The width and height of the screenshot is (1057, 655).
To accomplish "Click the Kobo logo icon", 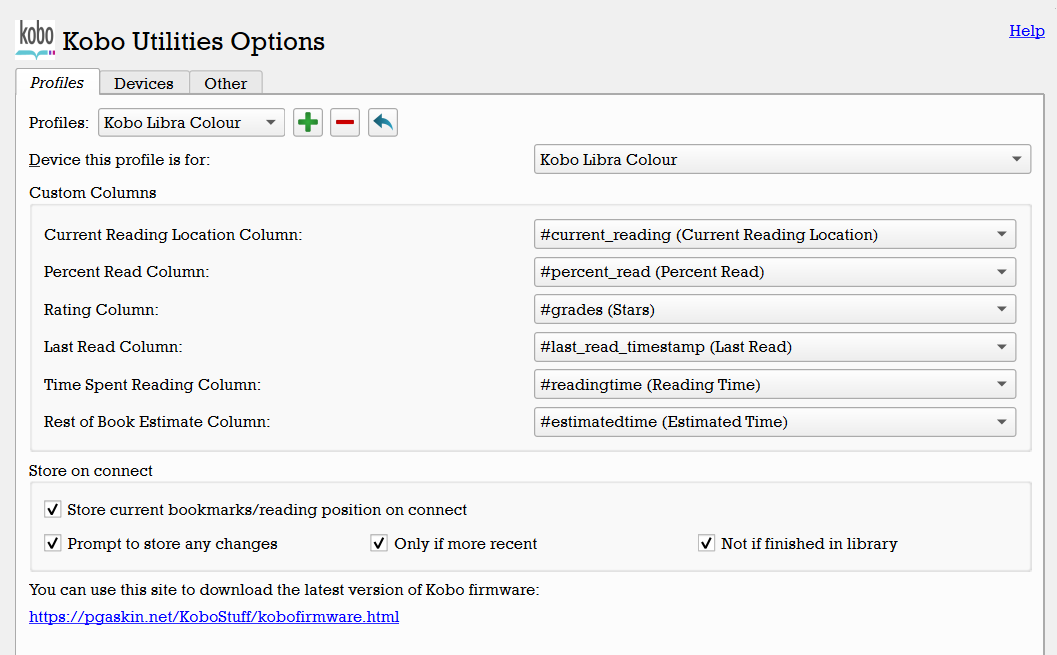I will click(36, 39).
